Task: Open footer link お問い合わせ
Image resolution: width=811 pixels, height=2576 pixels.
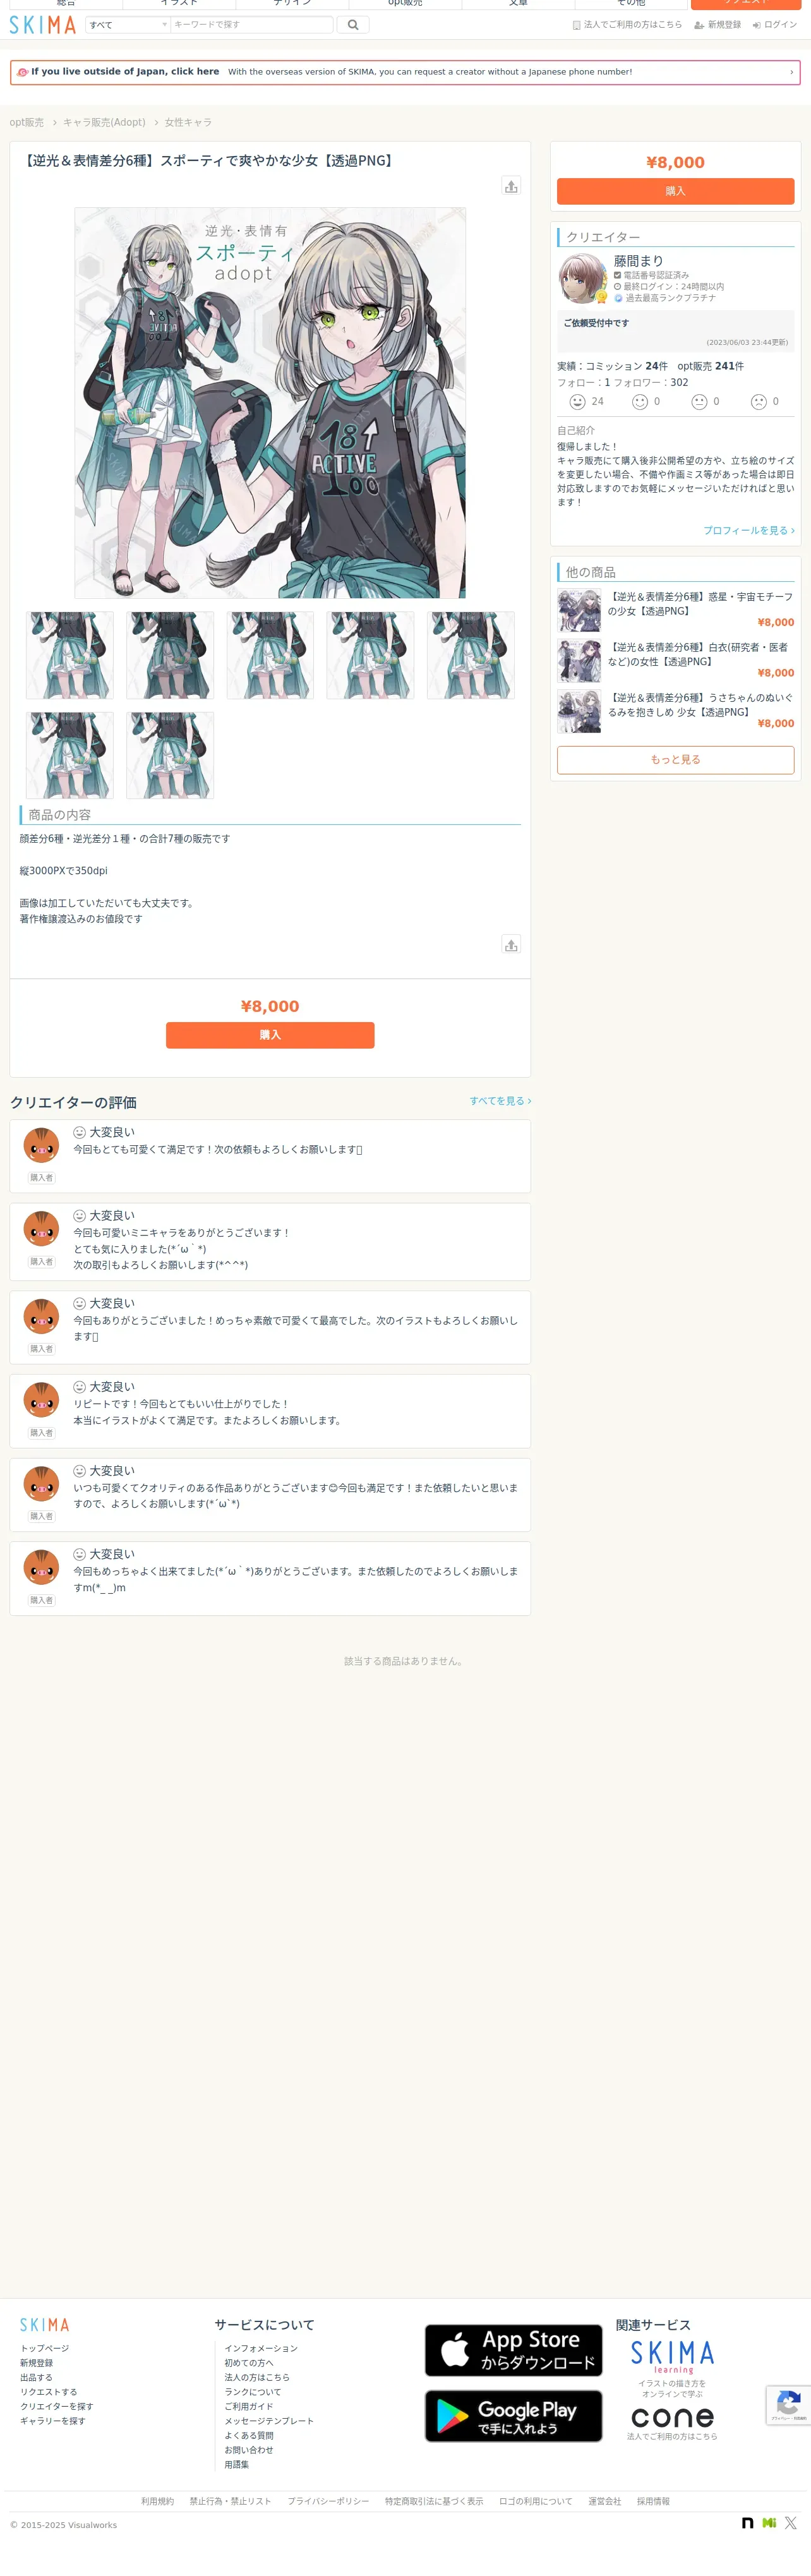Action: 249,2450
